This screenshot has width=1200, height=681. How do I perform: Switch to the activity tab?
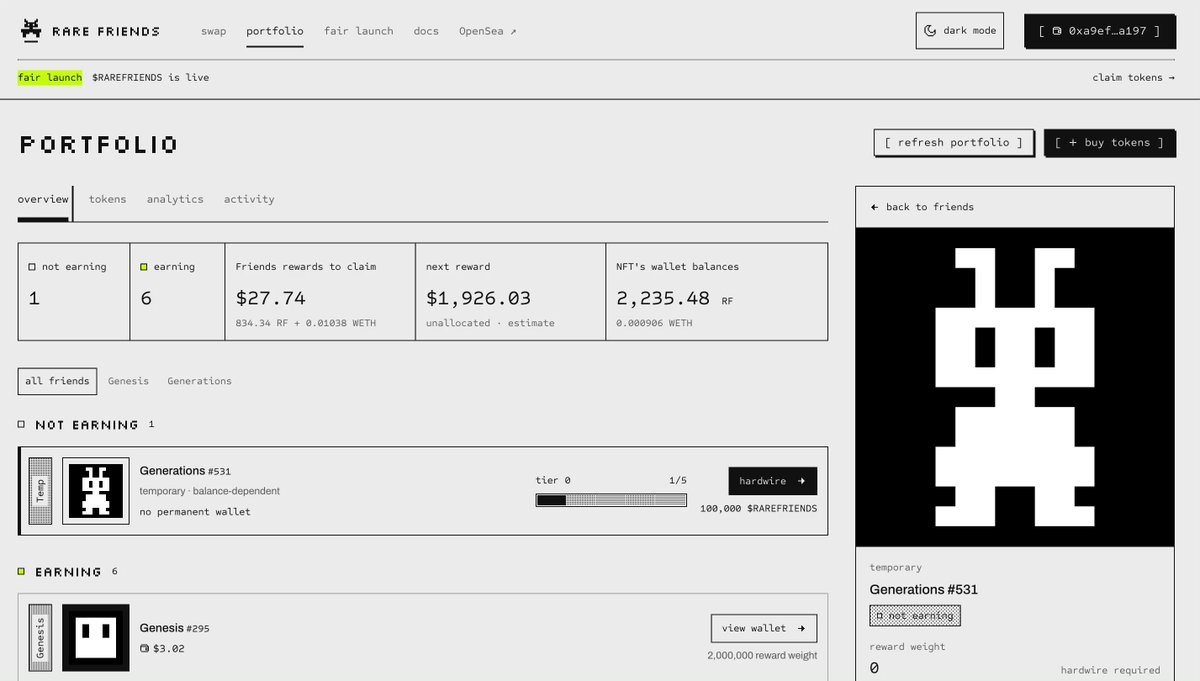point(249,199)
